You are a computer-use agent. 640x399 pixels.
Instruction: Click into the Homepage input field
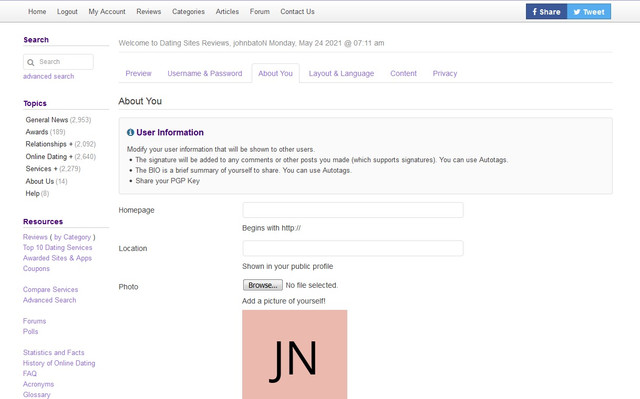point(353,210)
